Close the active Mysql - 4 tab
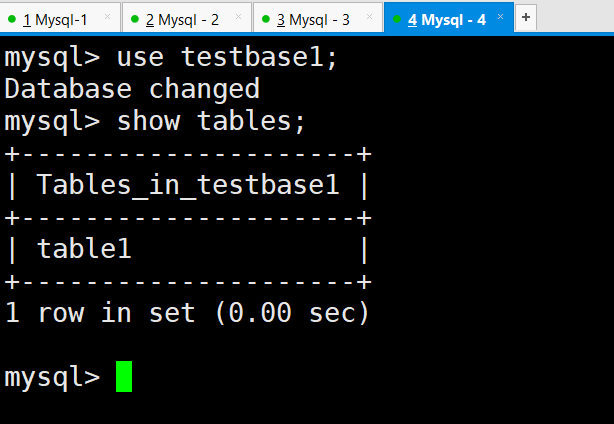 tap(500, 17)
